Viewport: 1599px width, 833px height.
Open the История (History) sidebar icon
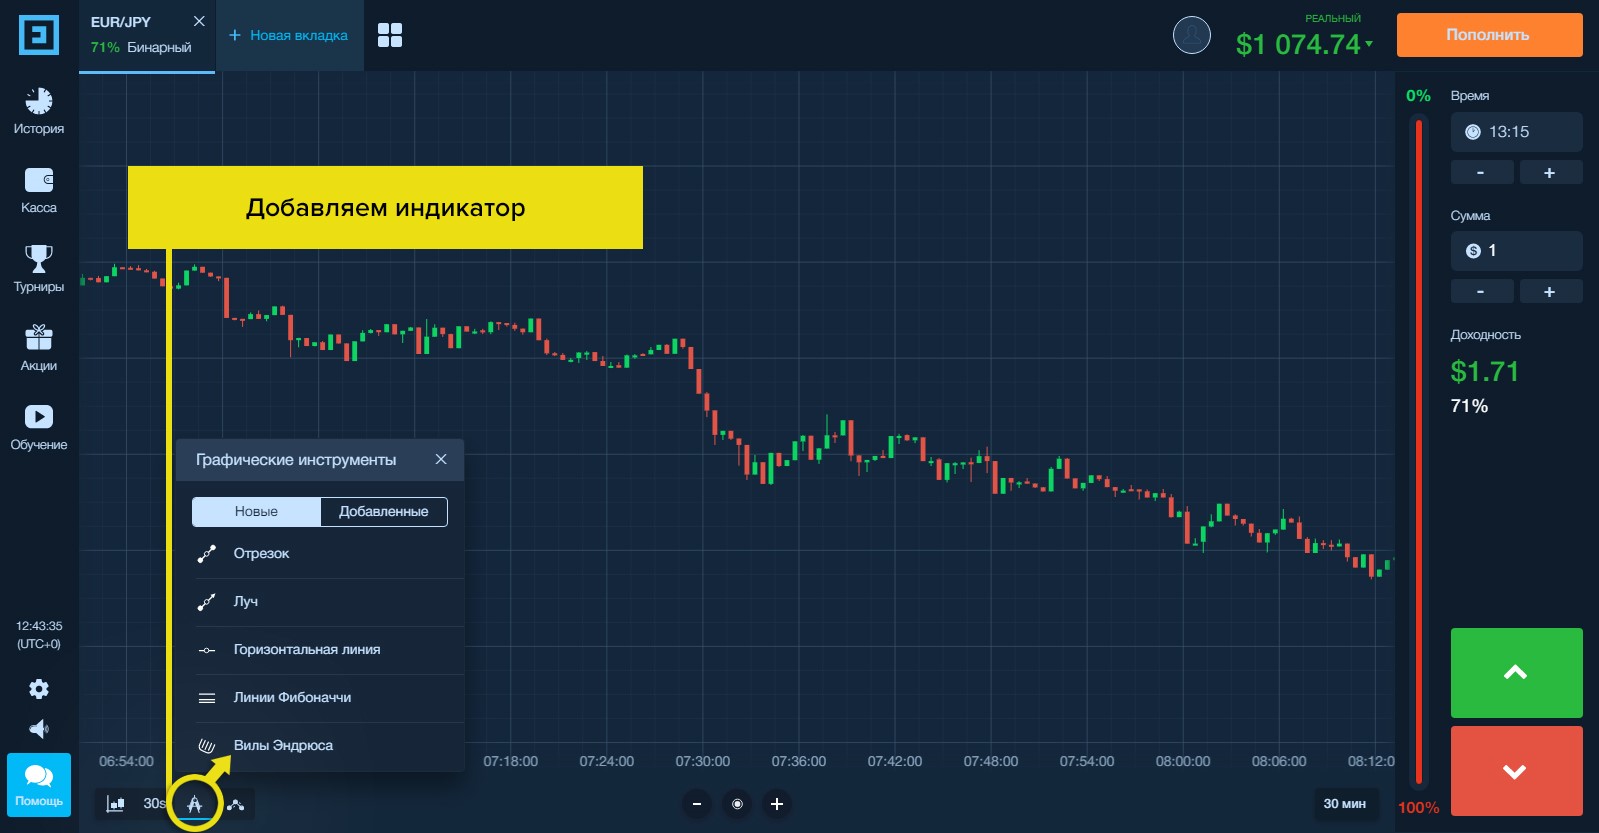point(38,110)
